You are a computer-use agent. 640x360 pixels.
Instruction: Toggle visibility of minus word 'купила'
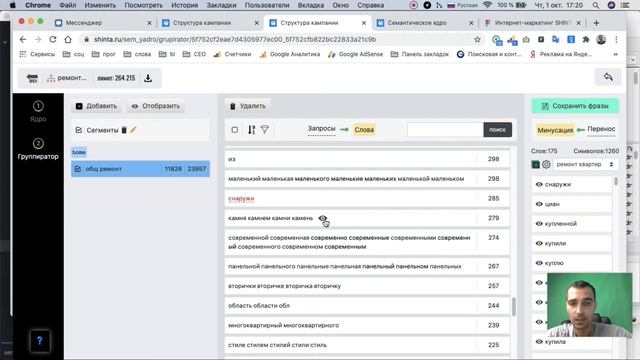539,342
